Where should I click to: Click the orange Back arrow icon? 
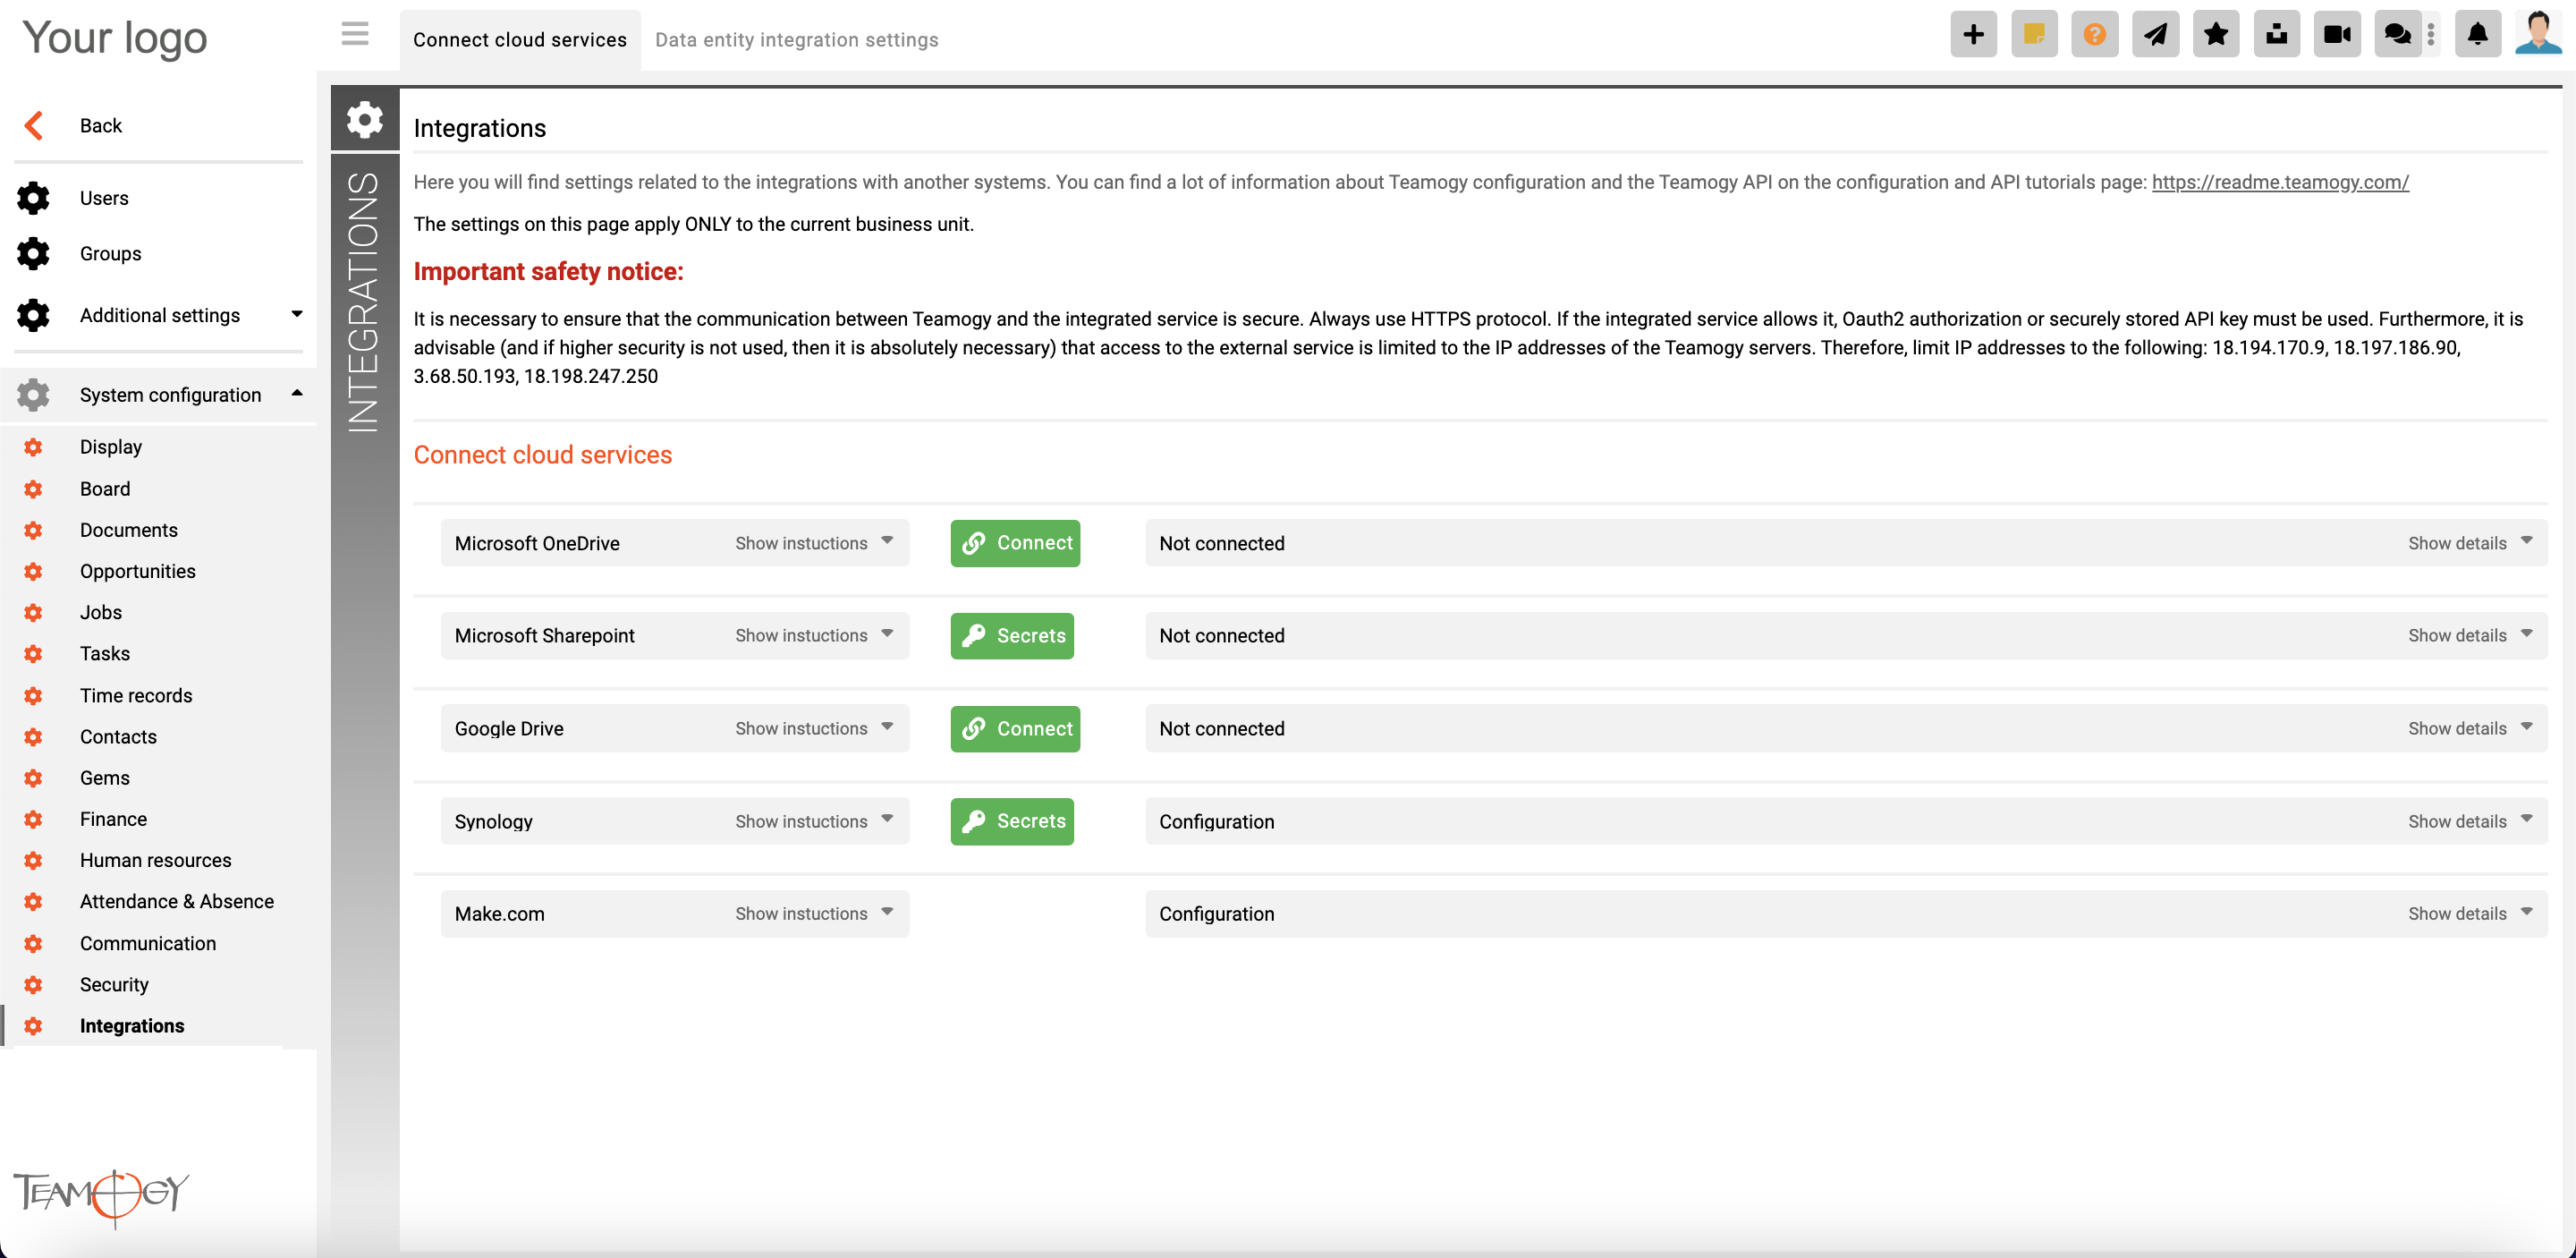[34, 125]
